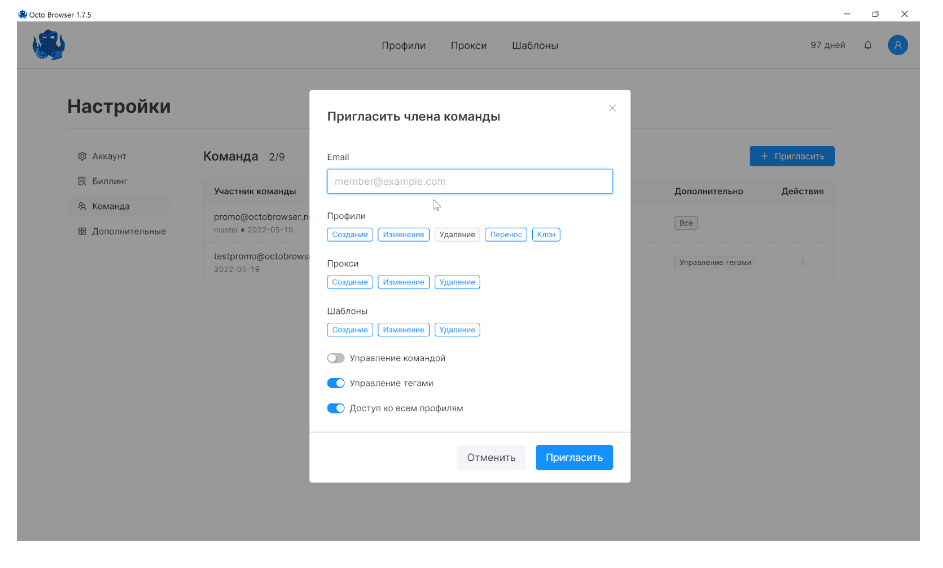Image resolution: width=943 pixels, height=568 pixels.
Task: Toggle Шаблоны Изменение permission tag
Action: click(x=404, y=330)
